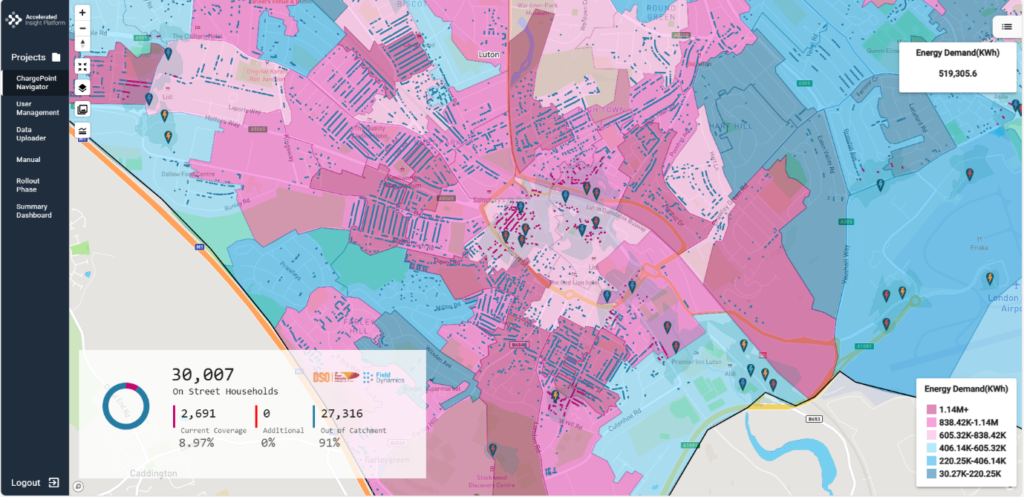
Task: Open Rollout Phase
Action: click(x=27, y=185)
